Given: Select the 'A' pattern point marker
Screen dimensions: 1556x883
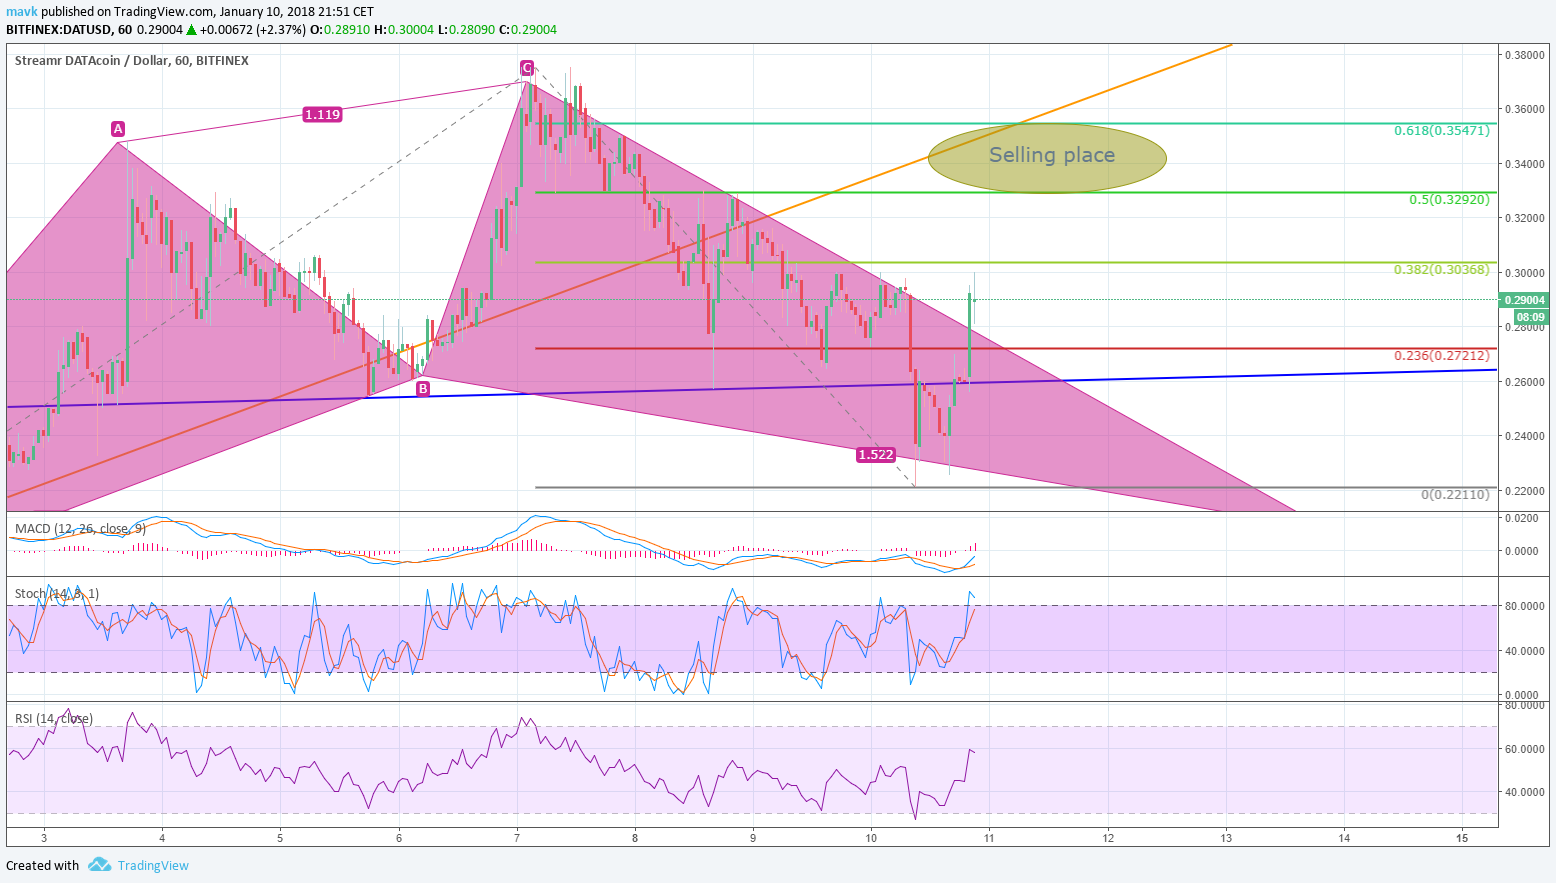Looking at the screenshot, I should pos(118,128).
